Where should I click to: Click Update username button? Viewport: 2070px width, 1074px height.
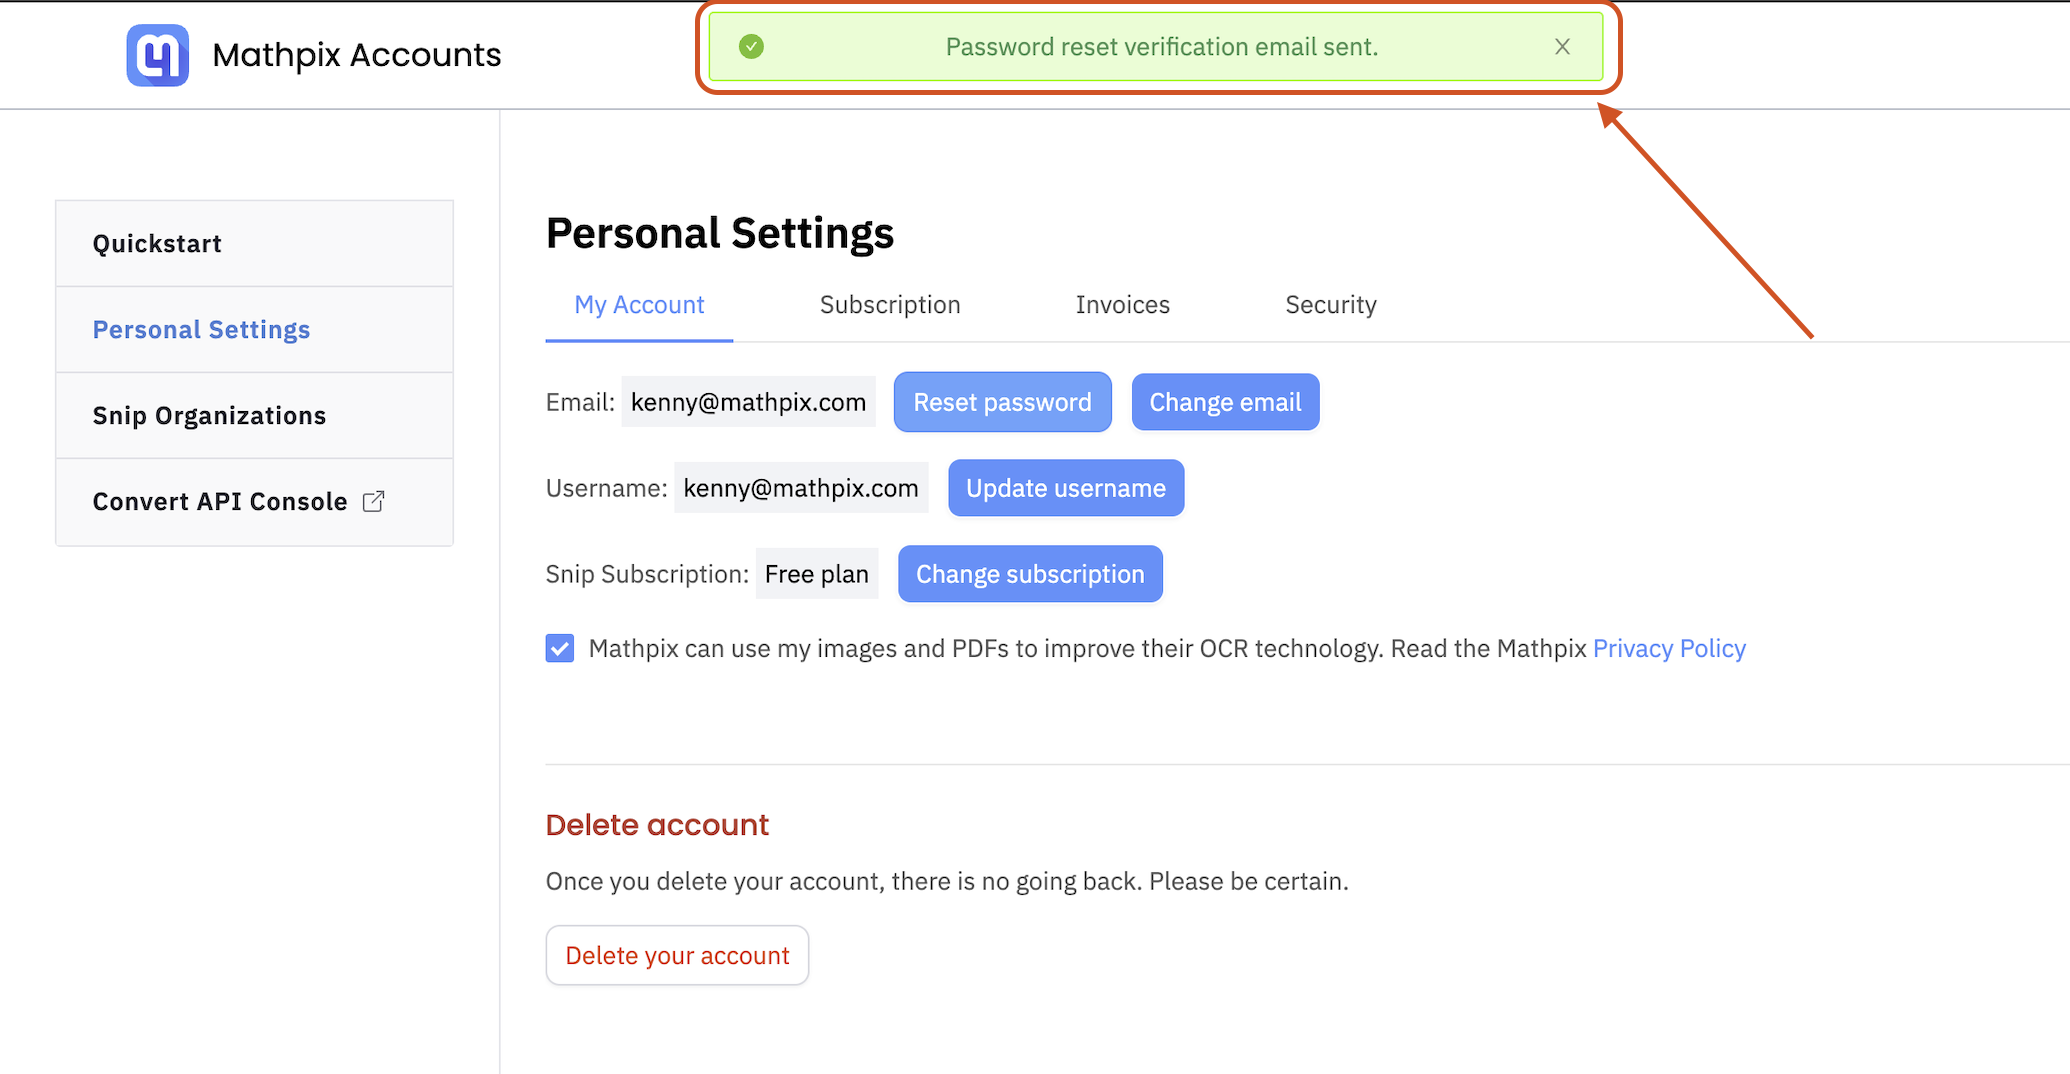1066,488
